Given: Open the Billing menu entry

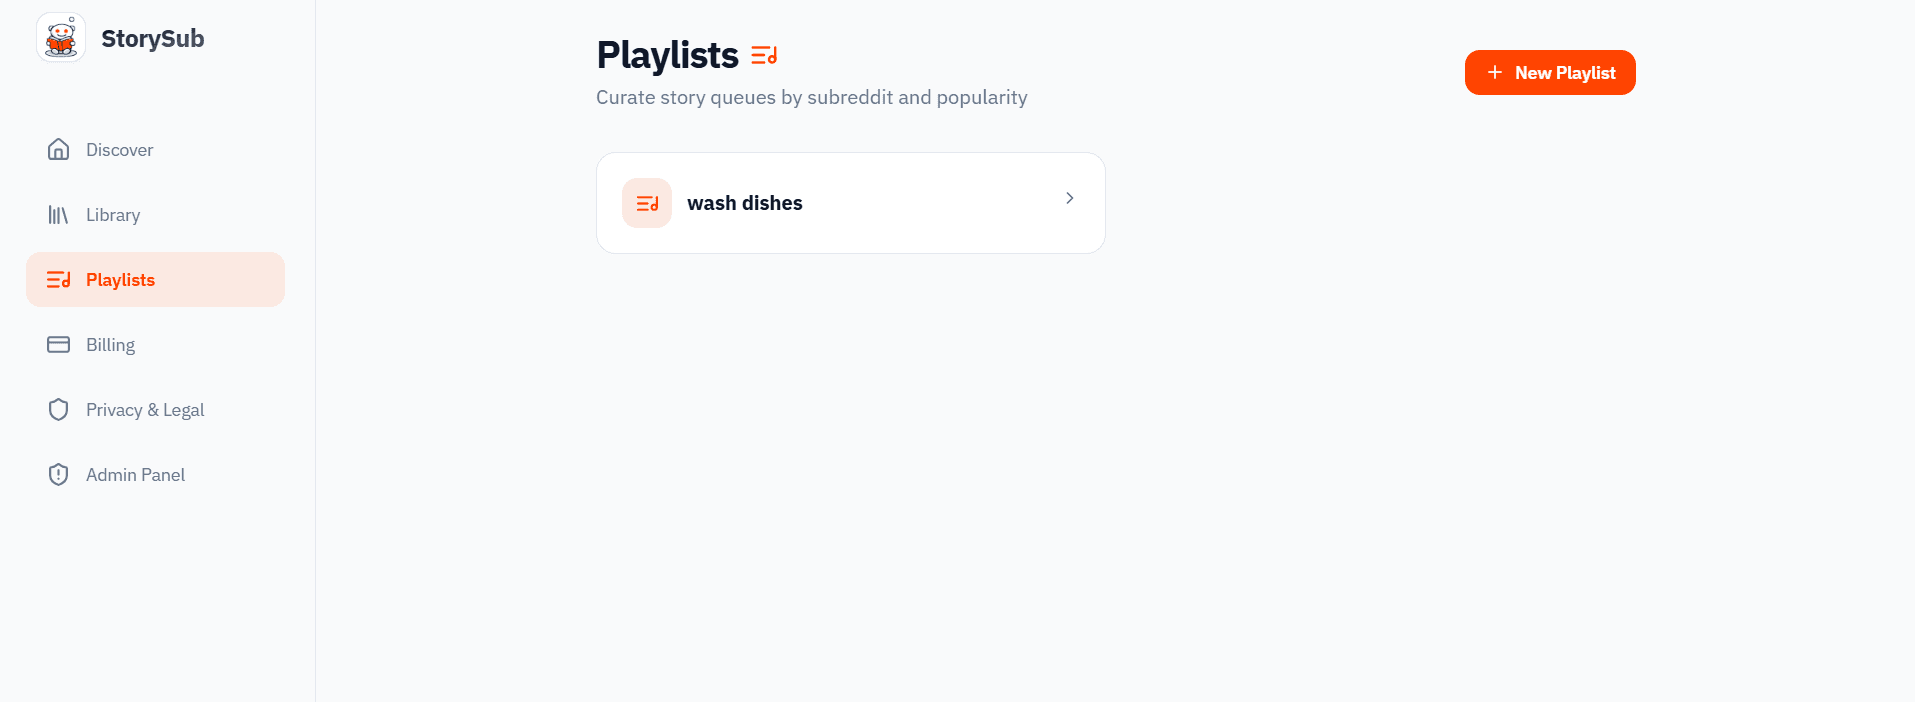Looking at the screenshot, I should pyautogui.click(x=110, y=344).
